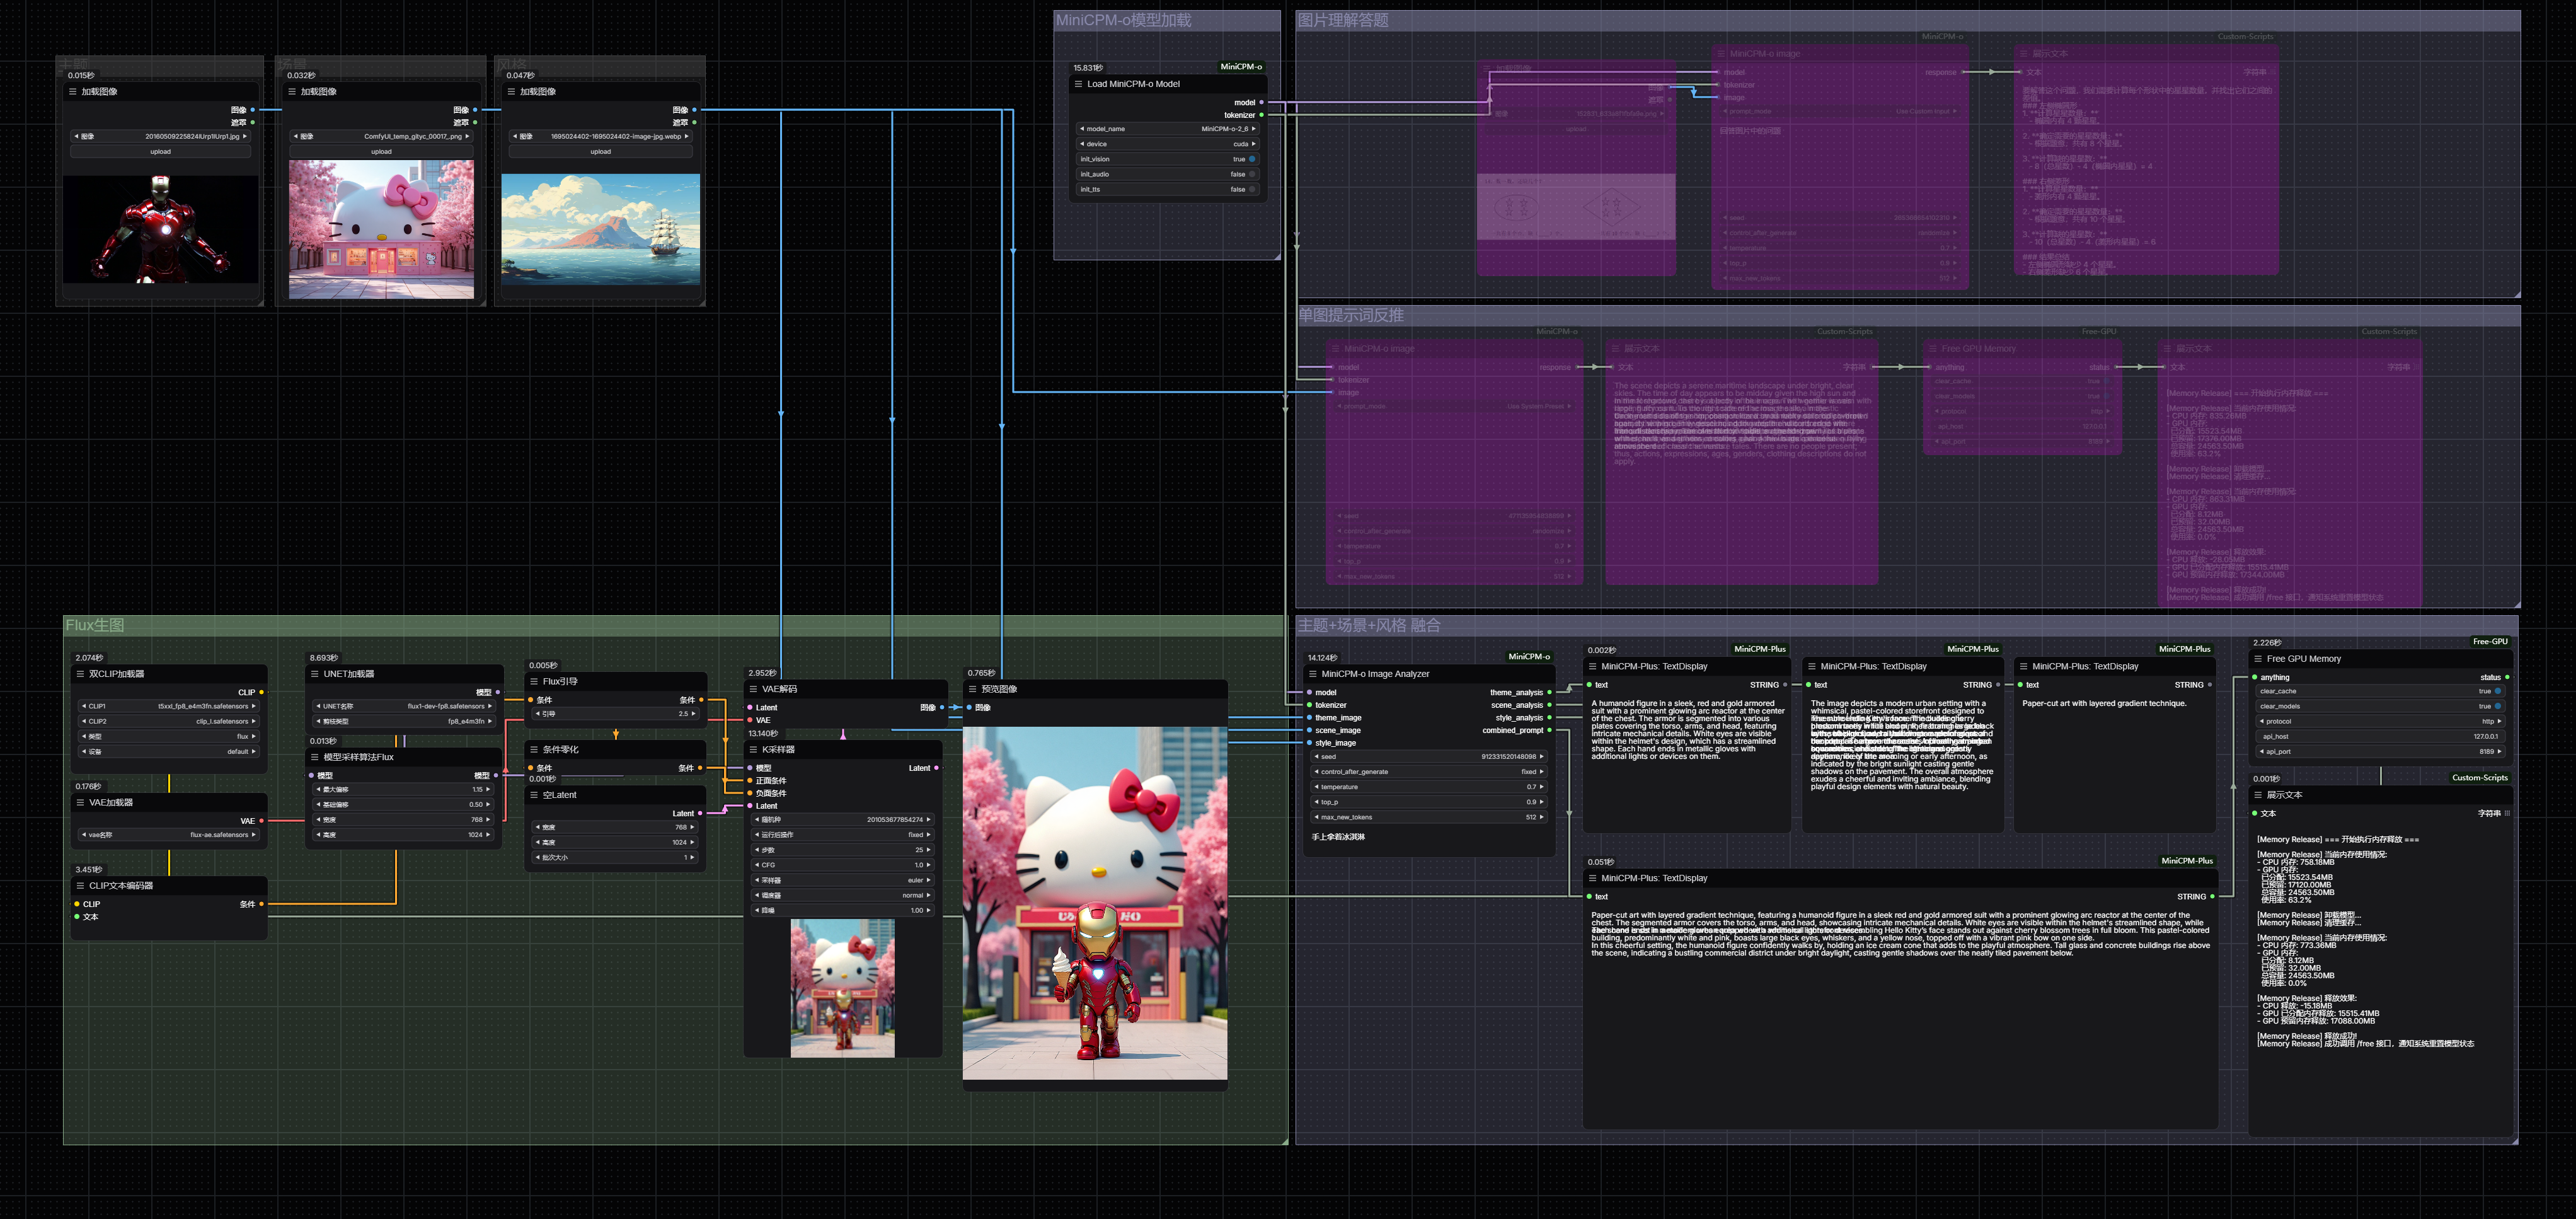
Task: Click the K采样器 node hamburger icon
Action: [x=753, y=749]
